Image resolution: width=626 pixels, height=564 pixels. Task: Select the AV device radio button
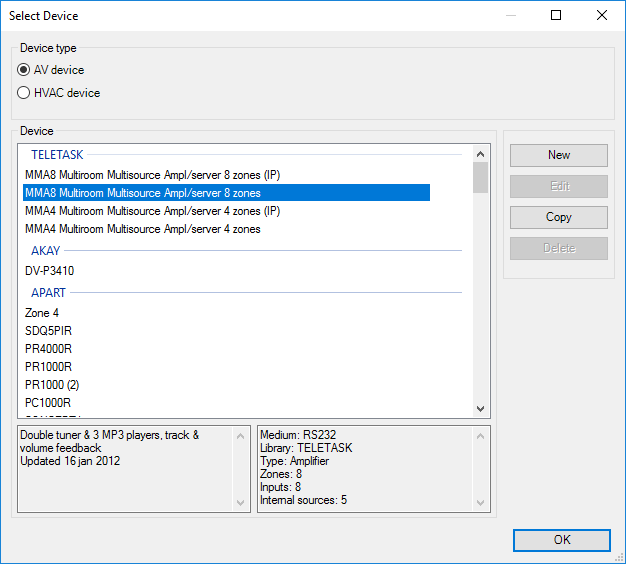point(24,70)
